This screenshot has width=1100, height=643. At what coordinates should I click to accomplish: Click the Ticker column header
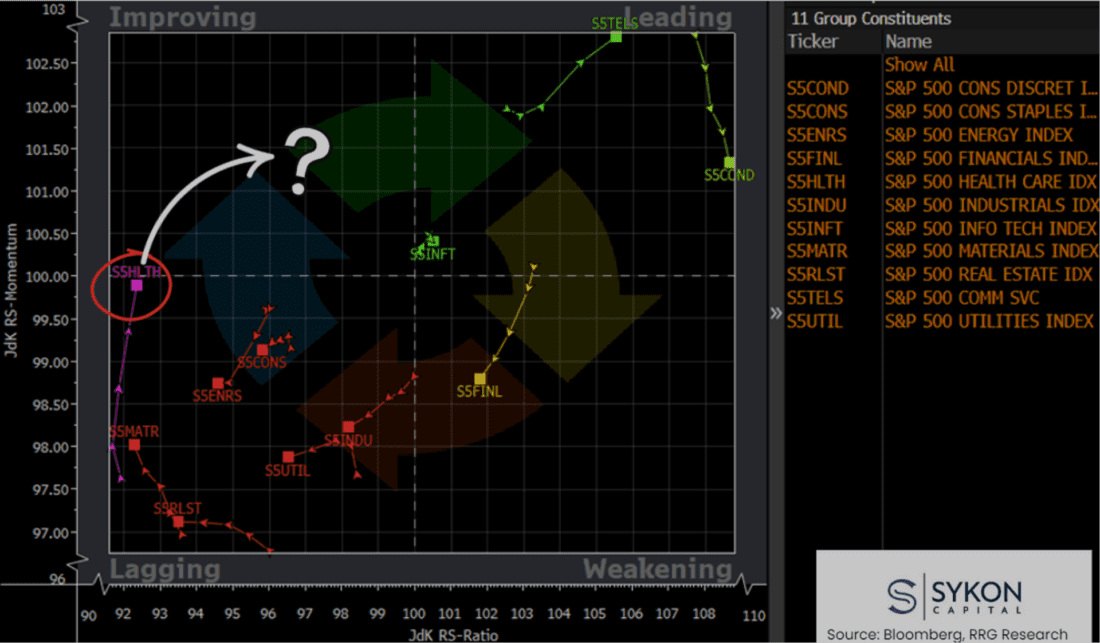click(812, 41)
